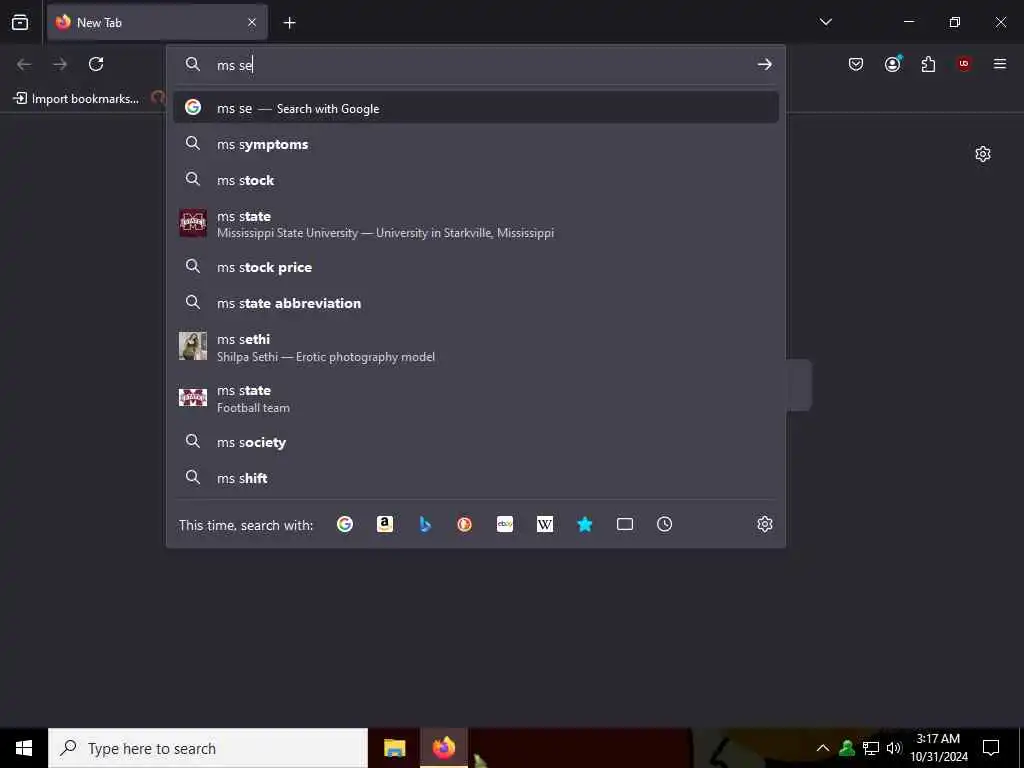Search history with the clock icon
This screenshot has height=768, width=1024.
click(664, 524)
